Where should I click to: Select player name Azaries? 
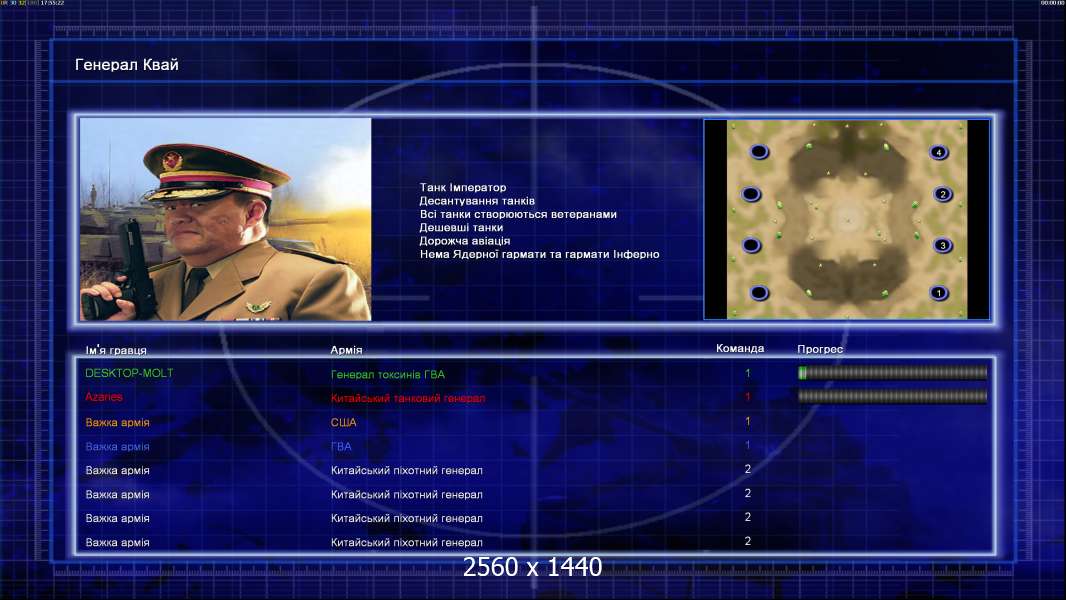click(x=104, y=397)
